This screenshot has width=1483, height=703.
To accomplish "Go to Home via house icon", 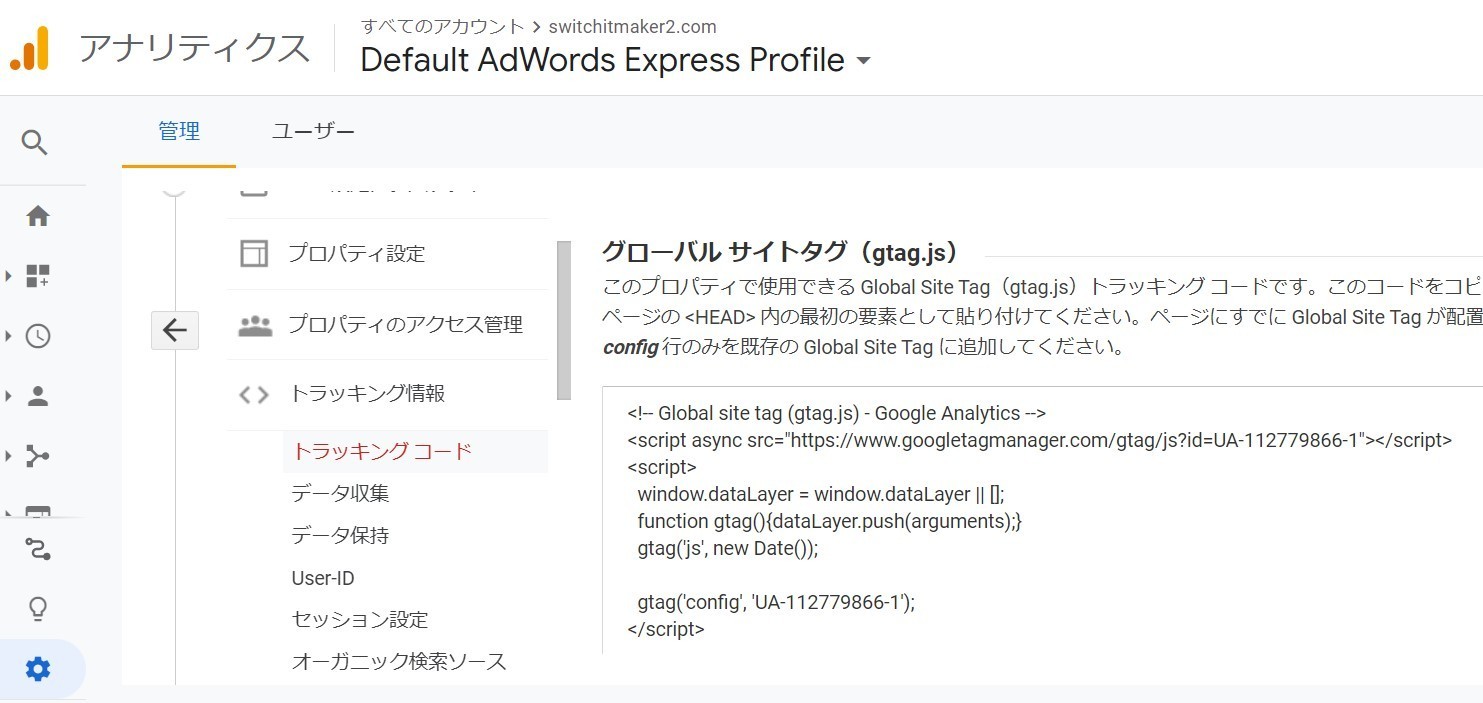I will point(38,216).
